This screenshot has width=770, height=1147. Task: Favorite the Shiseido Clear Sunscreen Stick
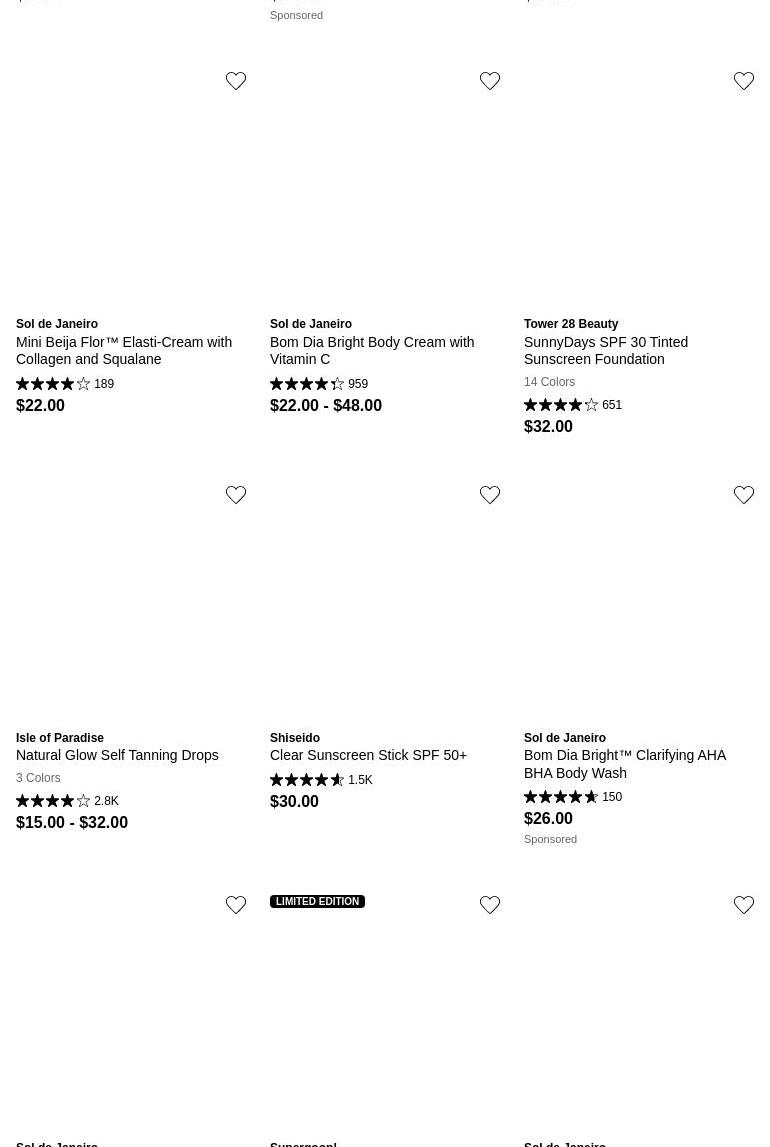click(490, 495)
